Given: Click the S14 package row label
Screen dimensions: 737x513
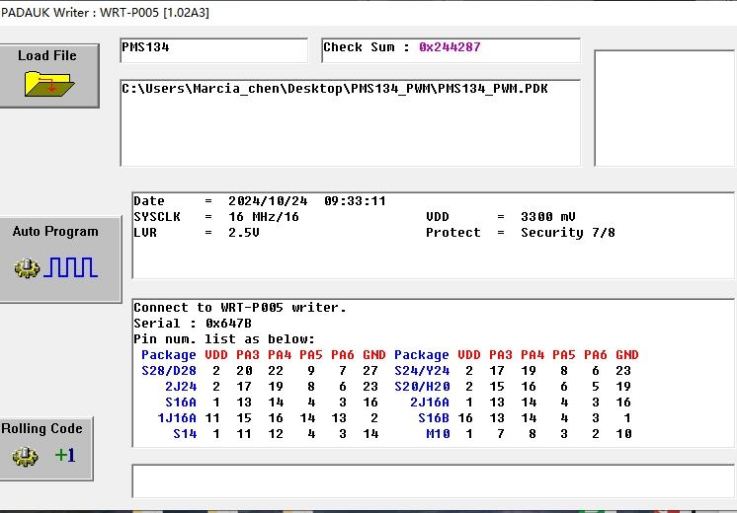Looking at the screenshot, I should pyautogui.click(x=185, y=434).
